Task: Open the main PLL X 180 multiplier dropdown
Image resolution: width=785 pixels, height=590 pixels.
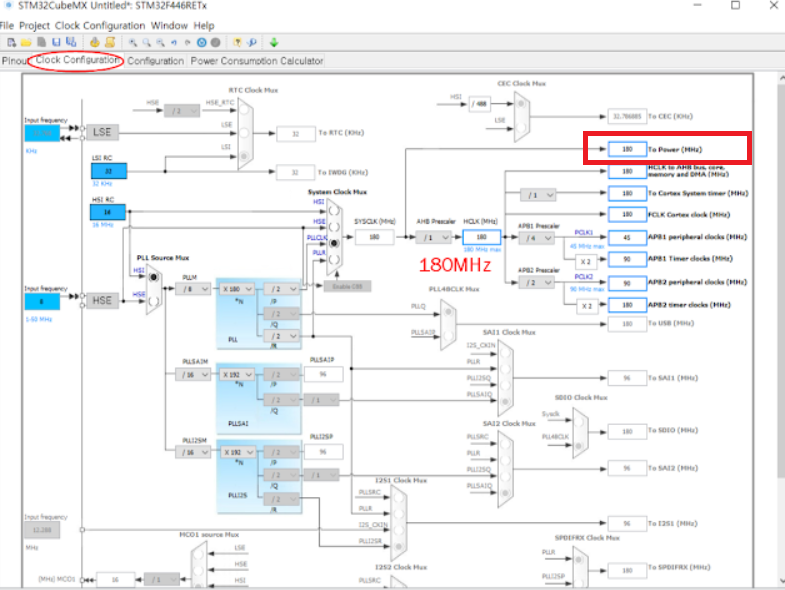Action: click(237, 289)
